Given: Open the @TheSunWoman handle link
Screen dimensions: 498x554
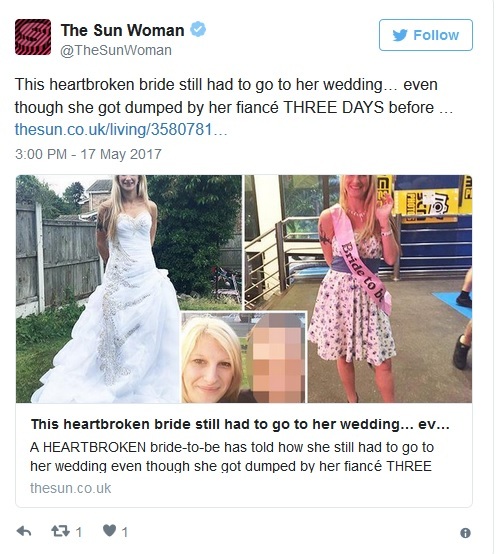Looking at the screenshot, I should 116,50.
